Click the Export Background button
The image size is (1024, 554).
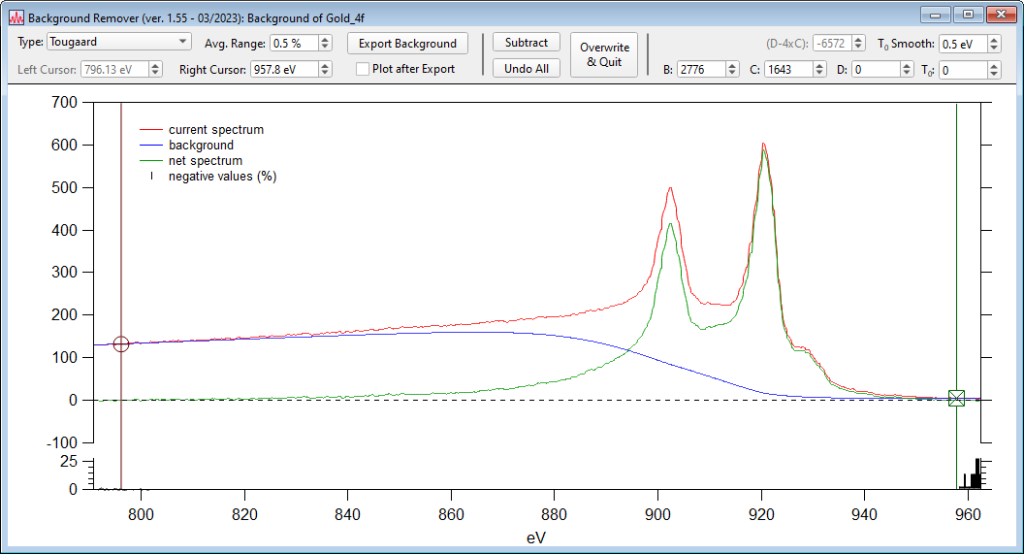pos(407,44)
